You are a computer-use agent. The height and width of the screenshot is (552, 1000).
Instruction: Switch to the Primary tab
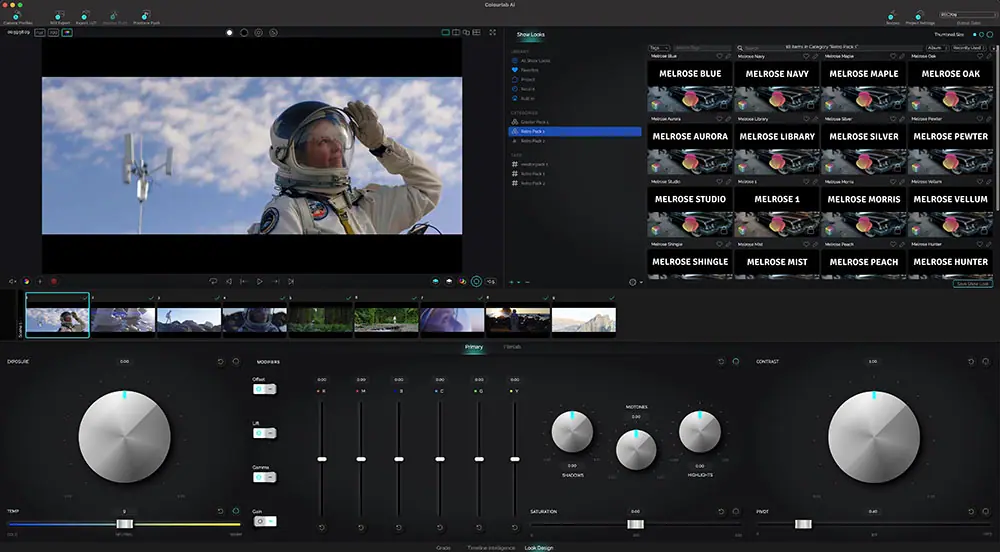coord(473,347)
